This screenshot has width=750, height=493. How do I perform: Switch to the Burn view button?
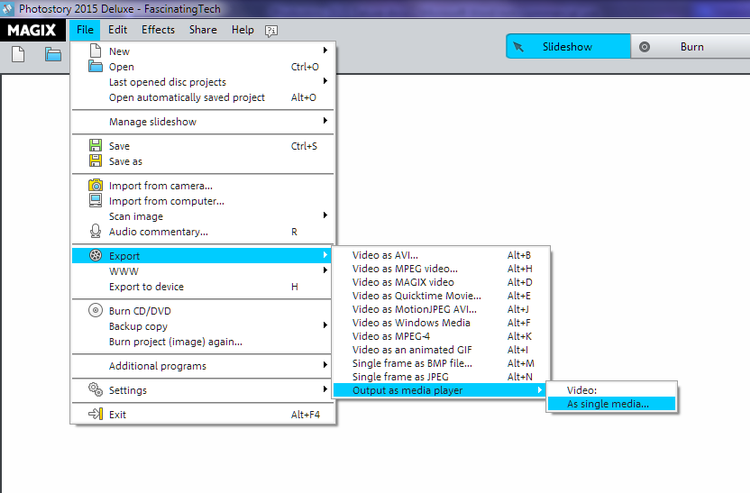pos(691,47)
